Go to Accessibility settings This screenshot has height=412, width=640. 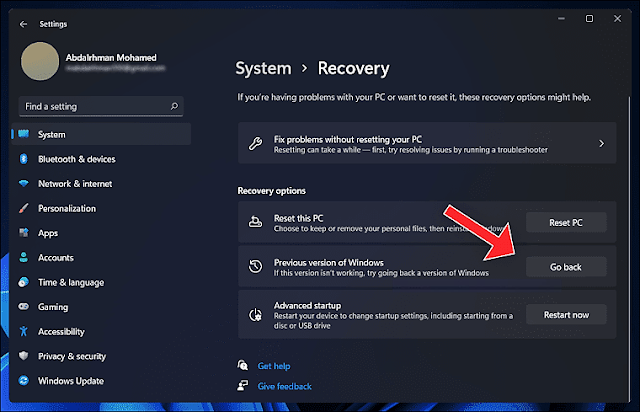(61, 332)
